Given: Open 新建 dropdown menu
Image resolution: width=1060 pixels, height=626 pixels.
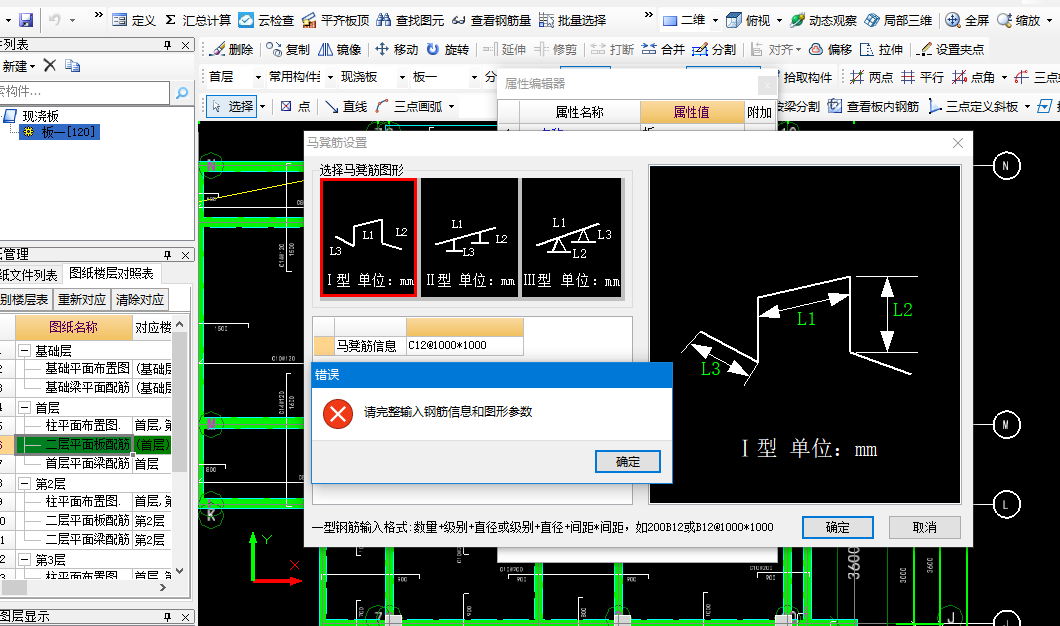Looking at the screenshot, I should pyautogui.click(x=18, y=66).
